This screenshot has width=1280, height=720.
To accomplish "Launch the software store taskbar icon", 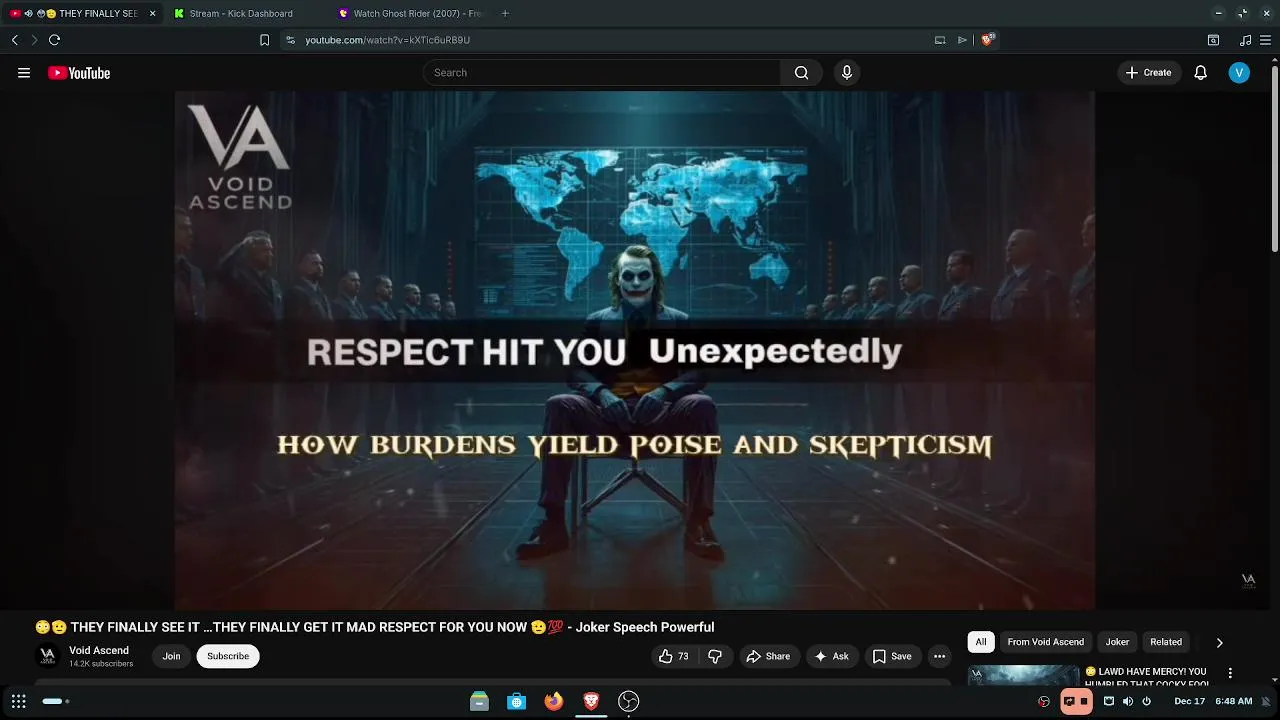I will click(517, 701).
